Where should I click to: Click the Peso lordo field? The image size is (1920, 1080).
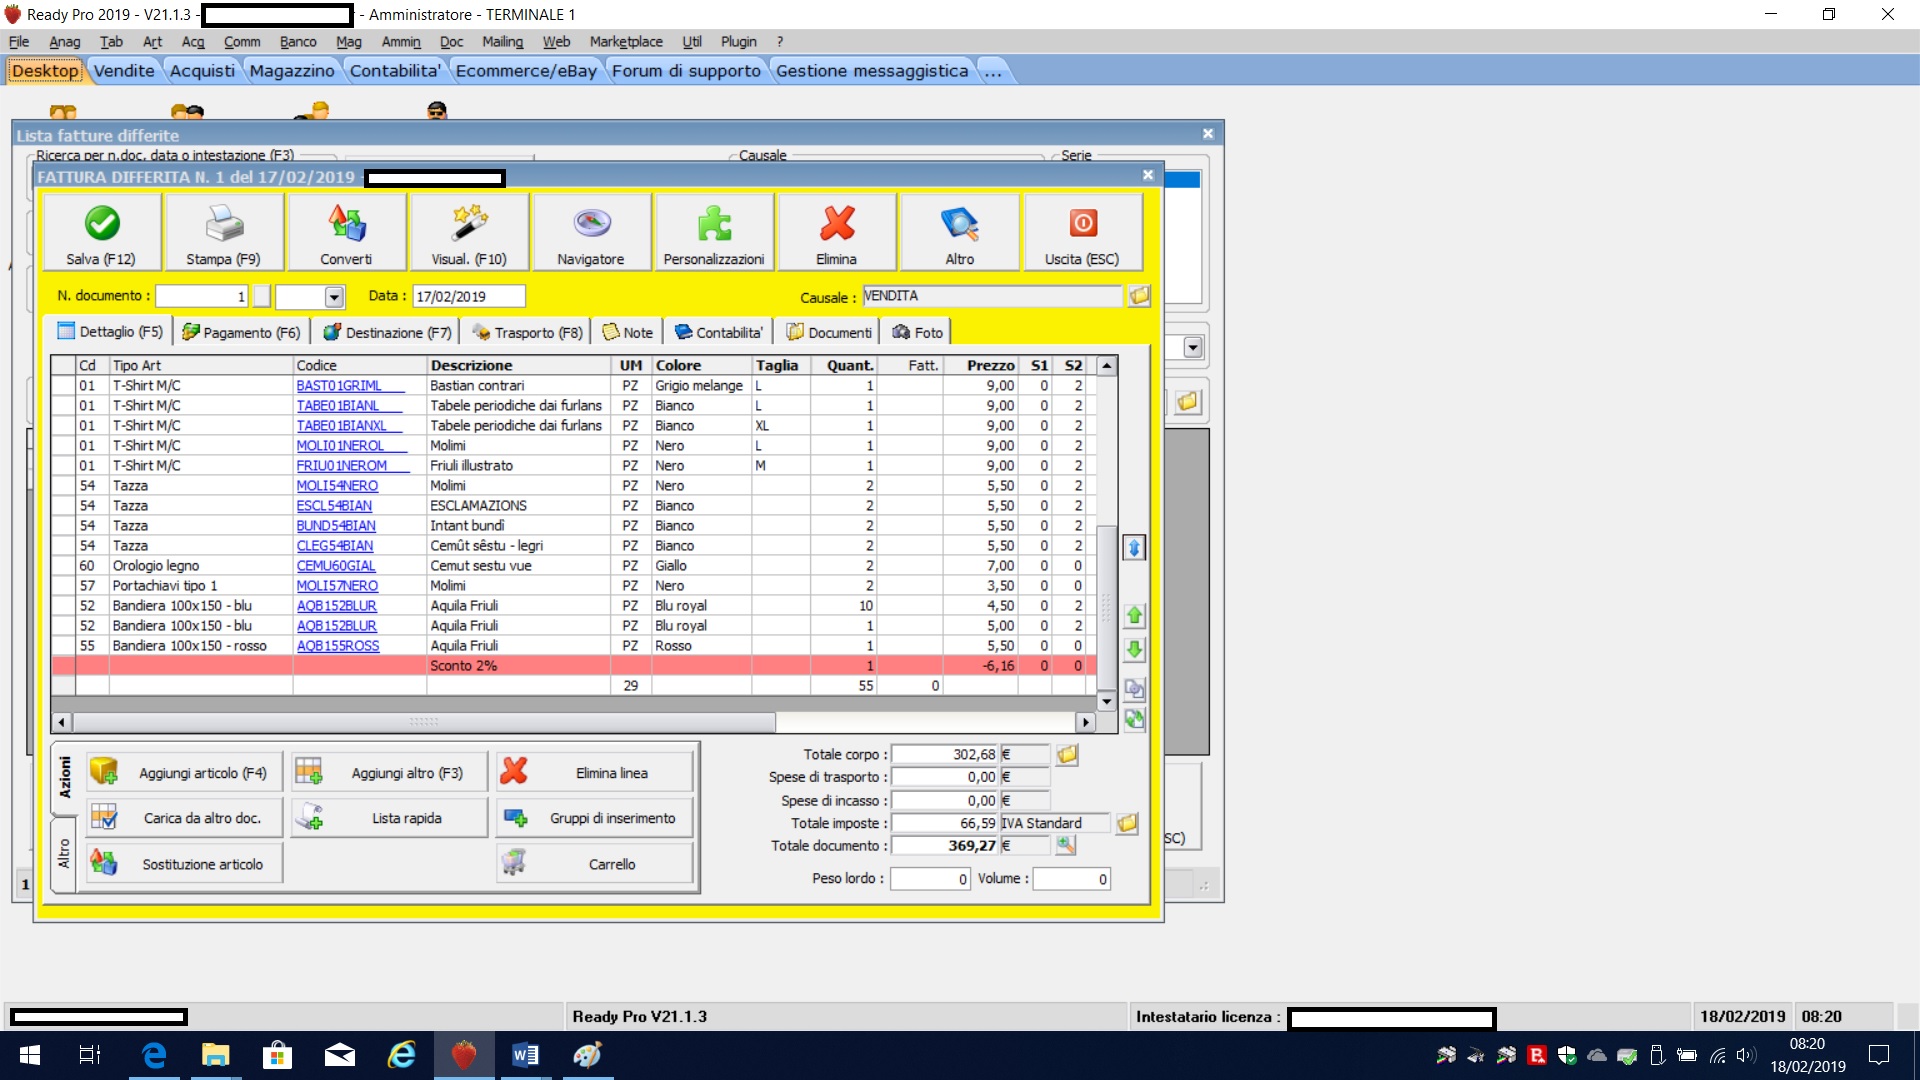pyautogui.click(x=930, y=879)
